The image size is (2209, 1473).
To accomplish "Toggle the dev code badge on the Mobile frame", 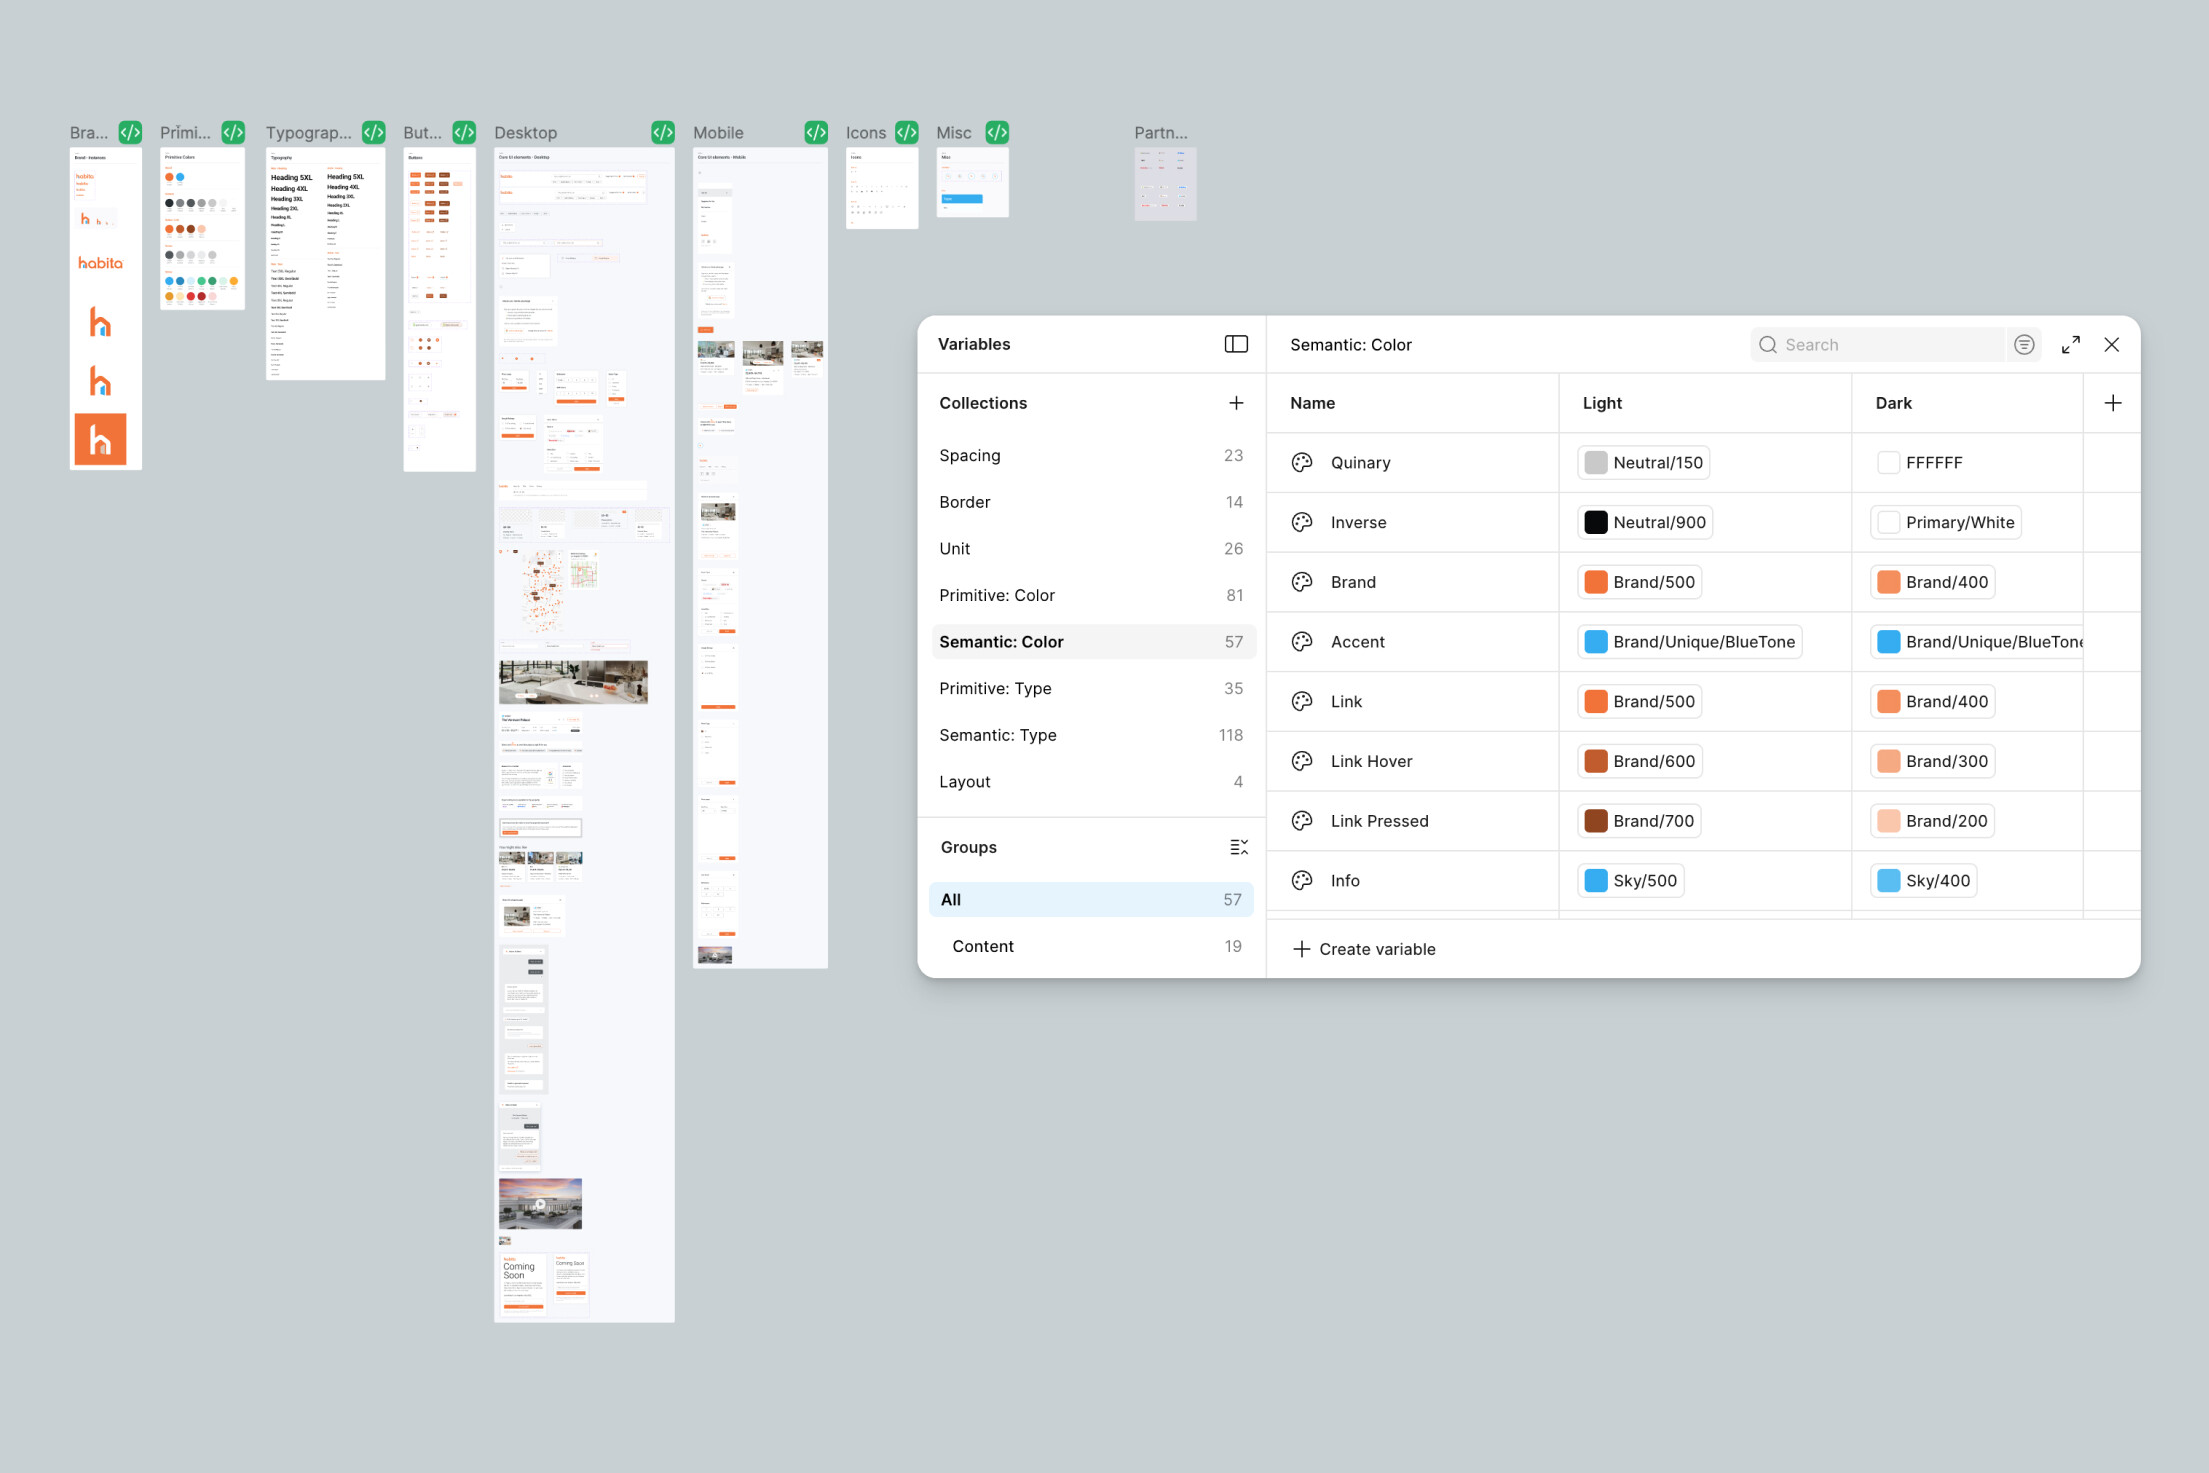I will (x=814, y=131).
